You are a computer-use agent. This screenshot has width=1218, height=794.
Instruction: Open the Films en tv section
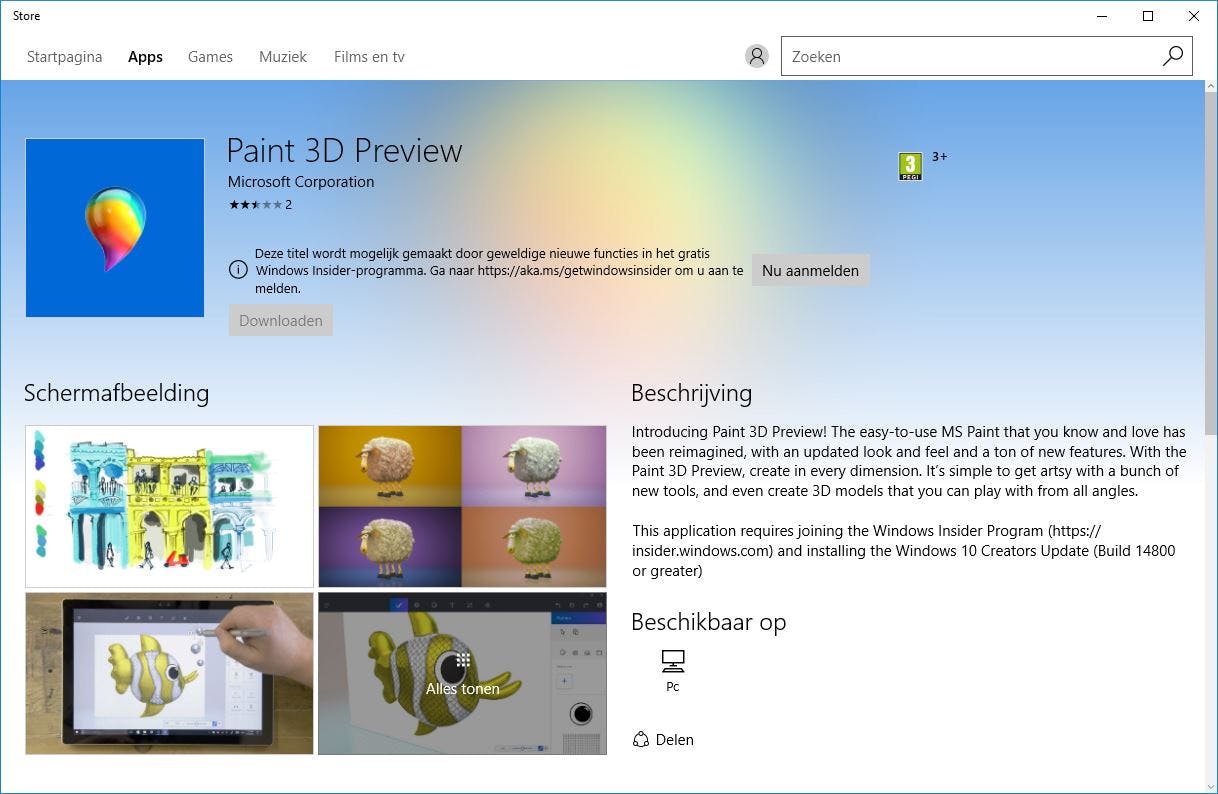click(368, 57)
